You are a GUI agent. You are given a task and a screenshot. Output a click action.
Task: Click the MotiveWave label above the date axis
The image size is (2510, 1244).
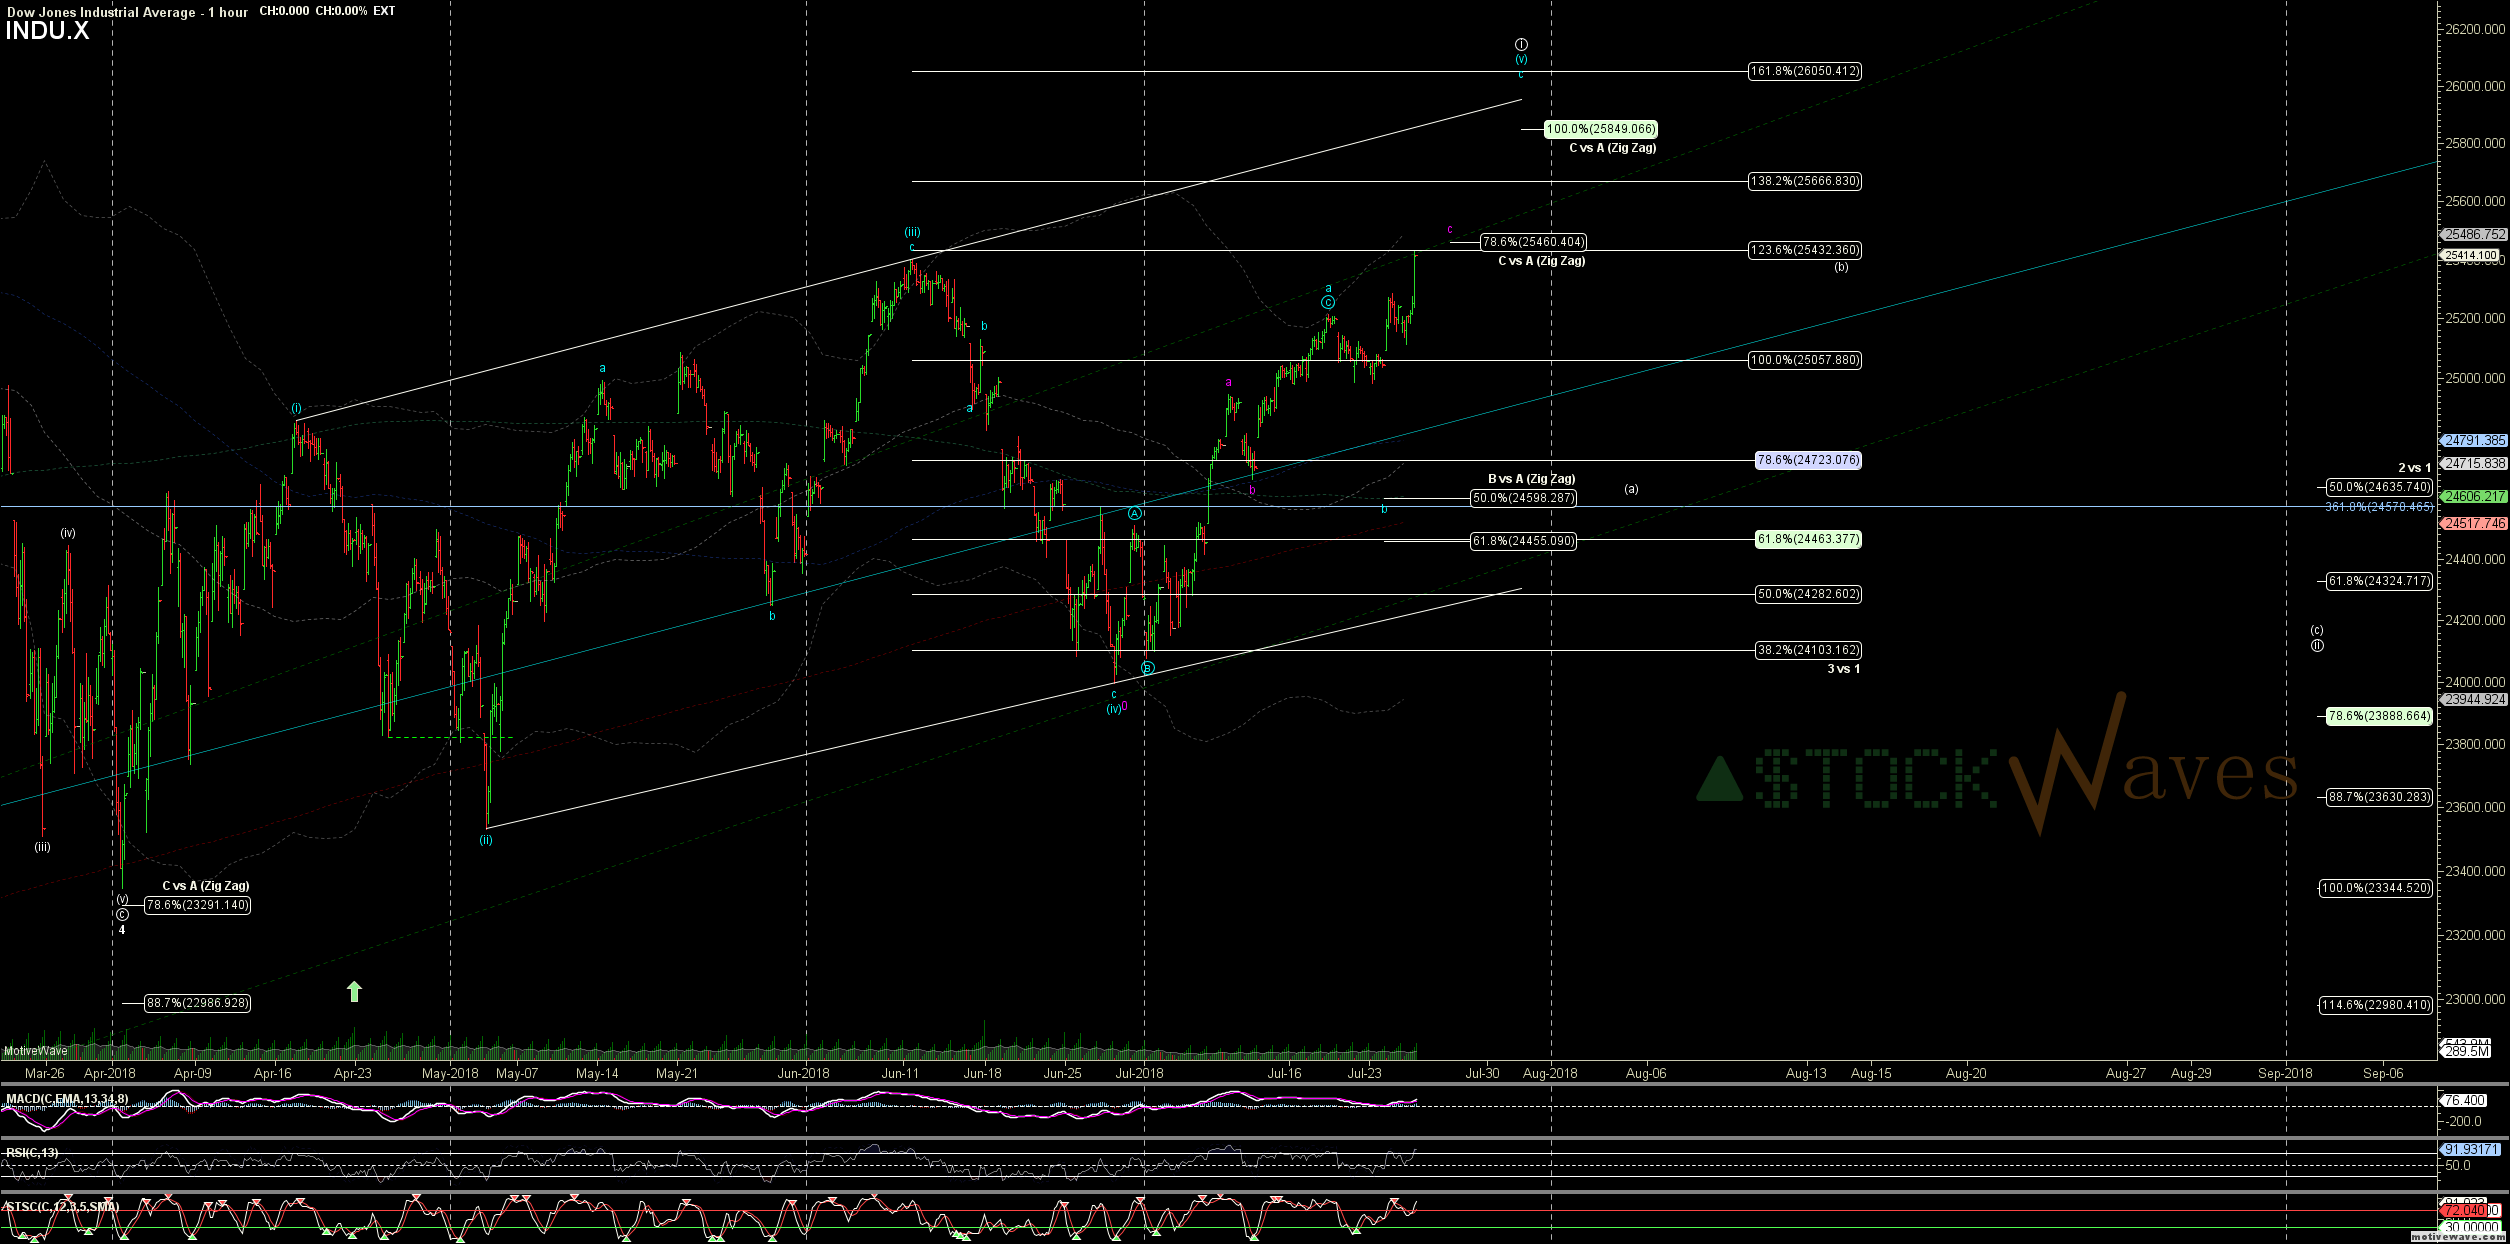click(35, 1051)
